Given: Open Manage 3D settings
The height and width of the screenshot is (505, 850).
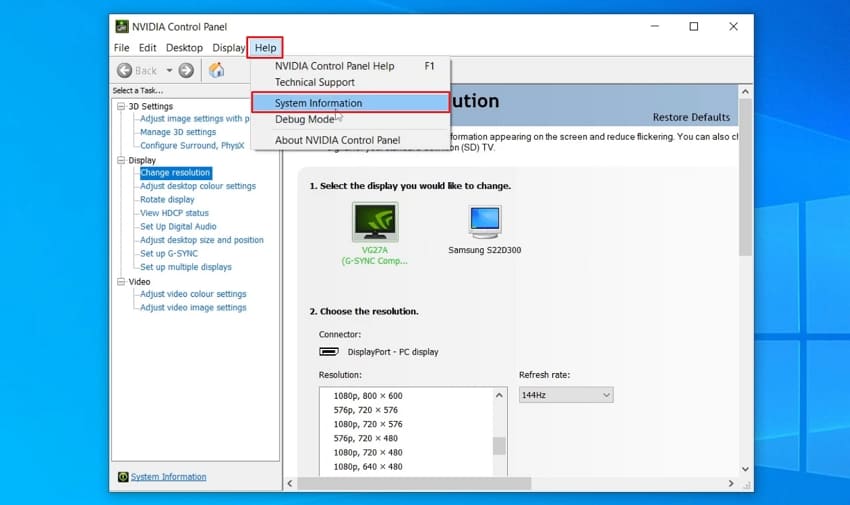Looking at the screenshot, I should 178,132.
